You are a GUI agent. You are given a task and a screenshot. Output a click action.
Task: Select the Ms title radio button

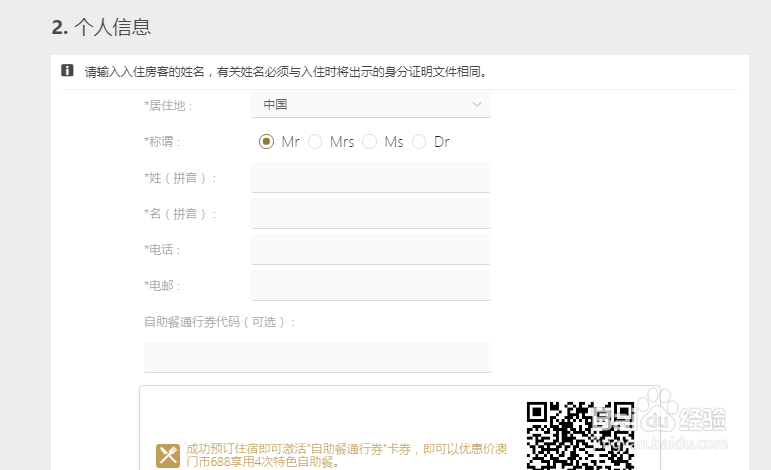369,142
